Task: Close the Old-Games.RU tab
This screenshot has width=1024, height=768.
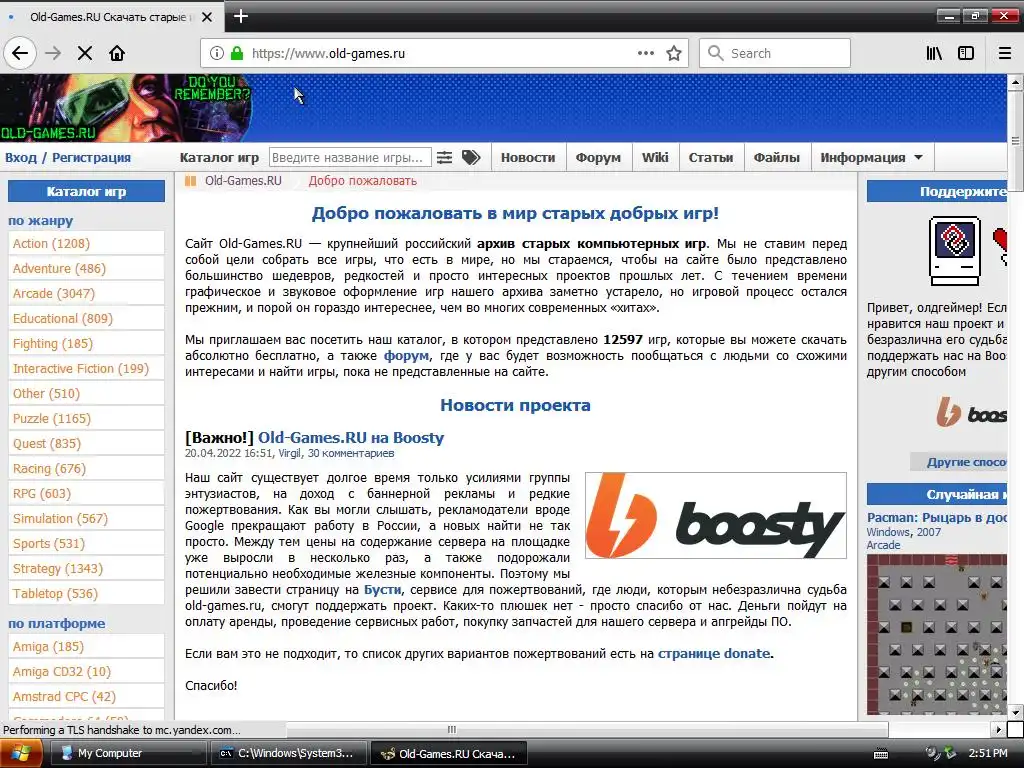Action: click(x=207, y=17)
